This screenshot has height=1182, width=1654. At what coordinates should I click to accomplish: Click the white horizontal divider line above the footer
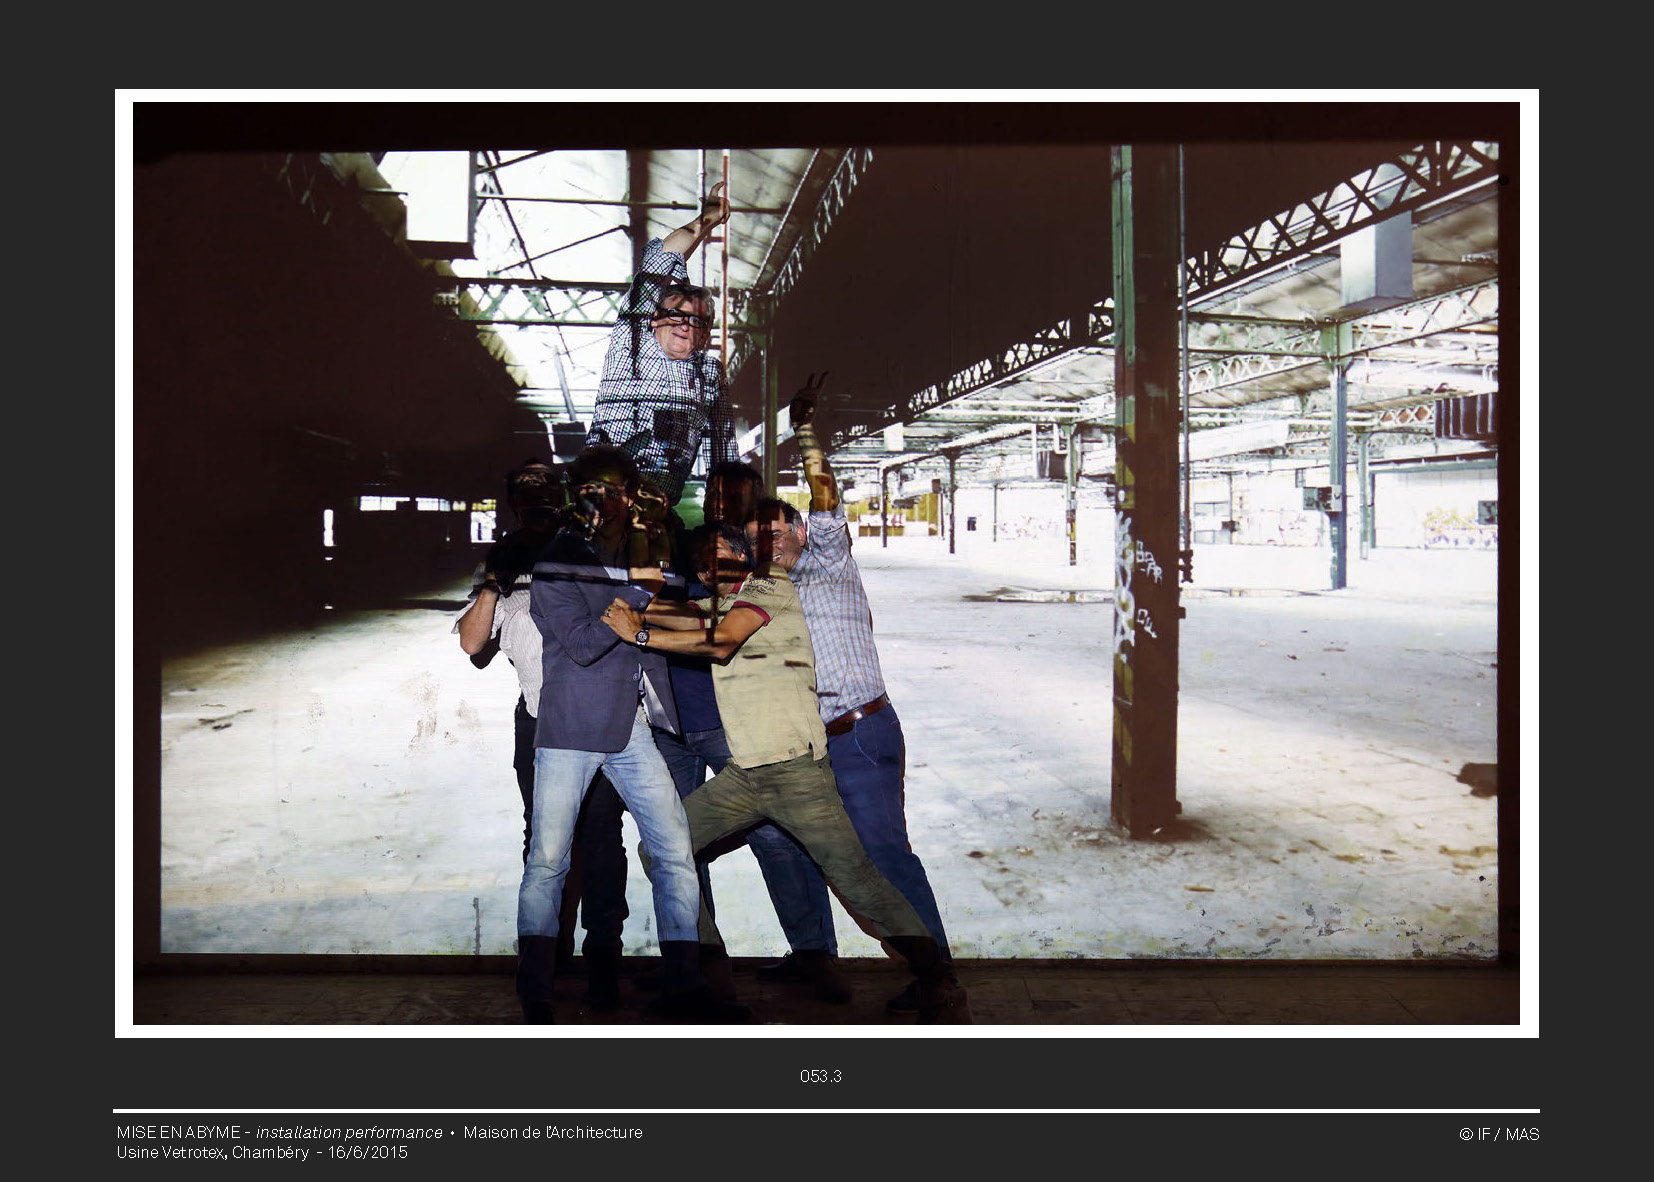coord(826,1111)
